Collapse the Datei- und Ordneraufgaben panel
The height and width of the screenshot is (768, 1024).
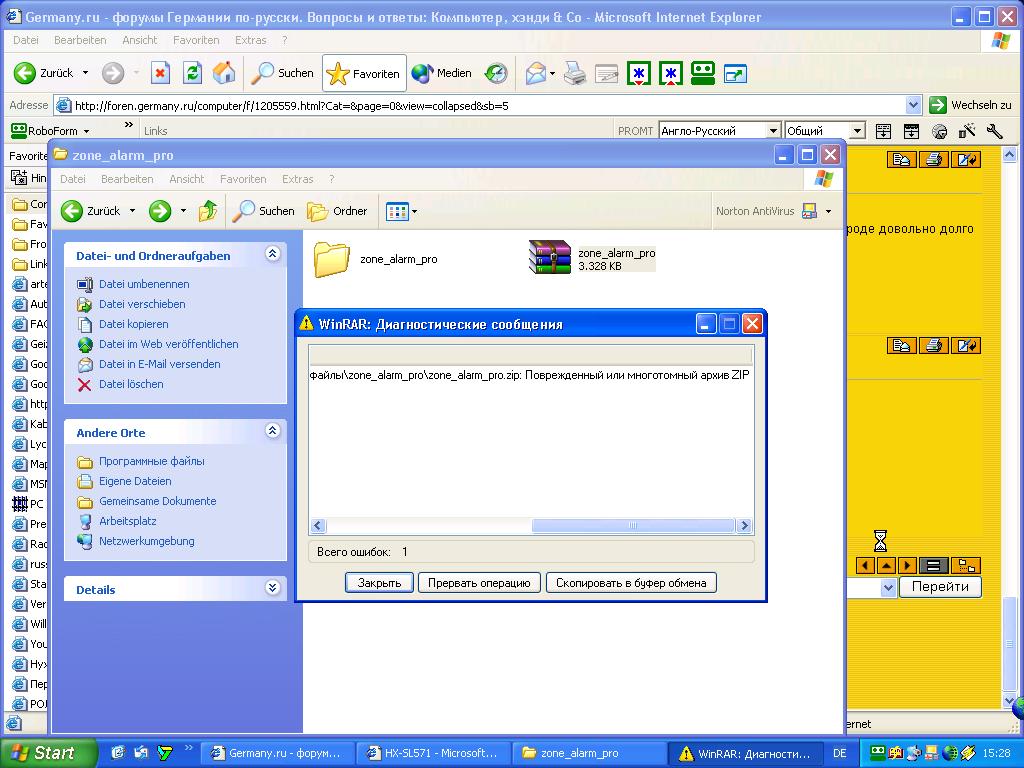click(x=272, y=254)
